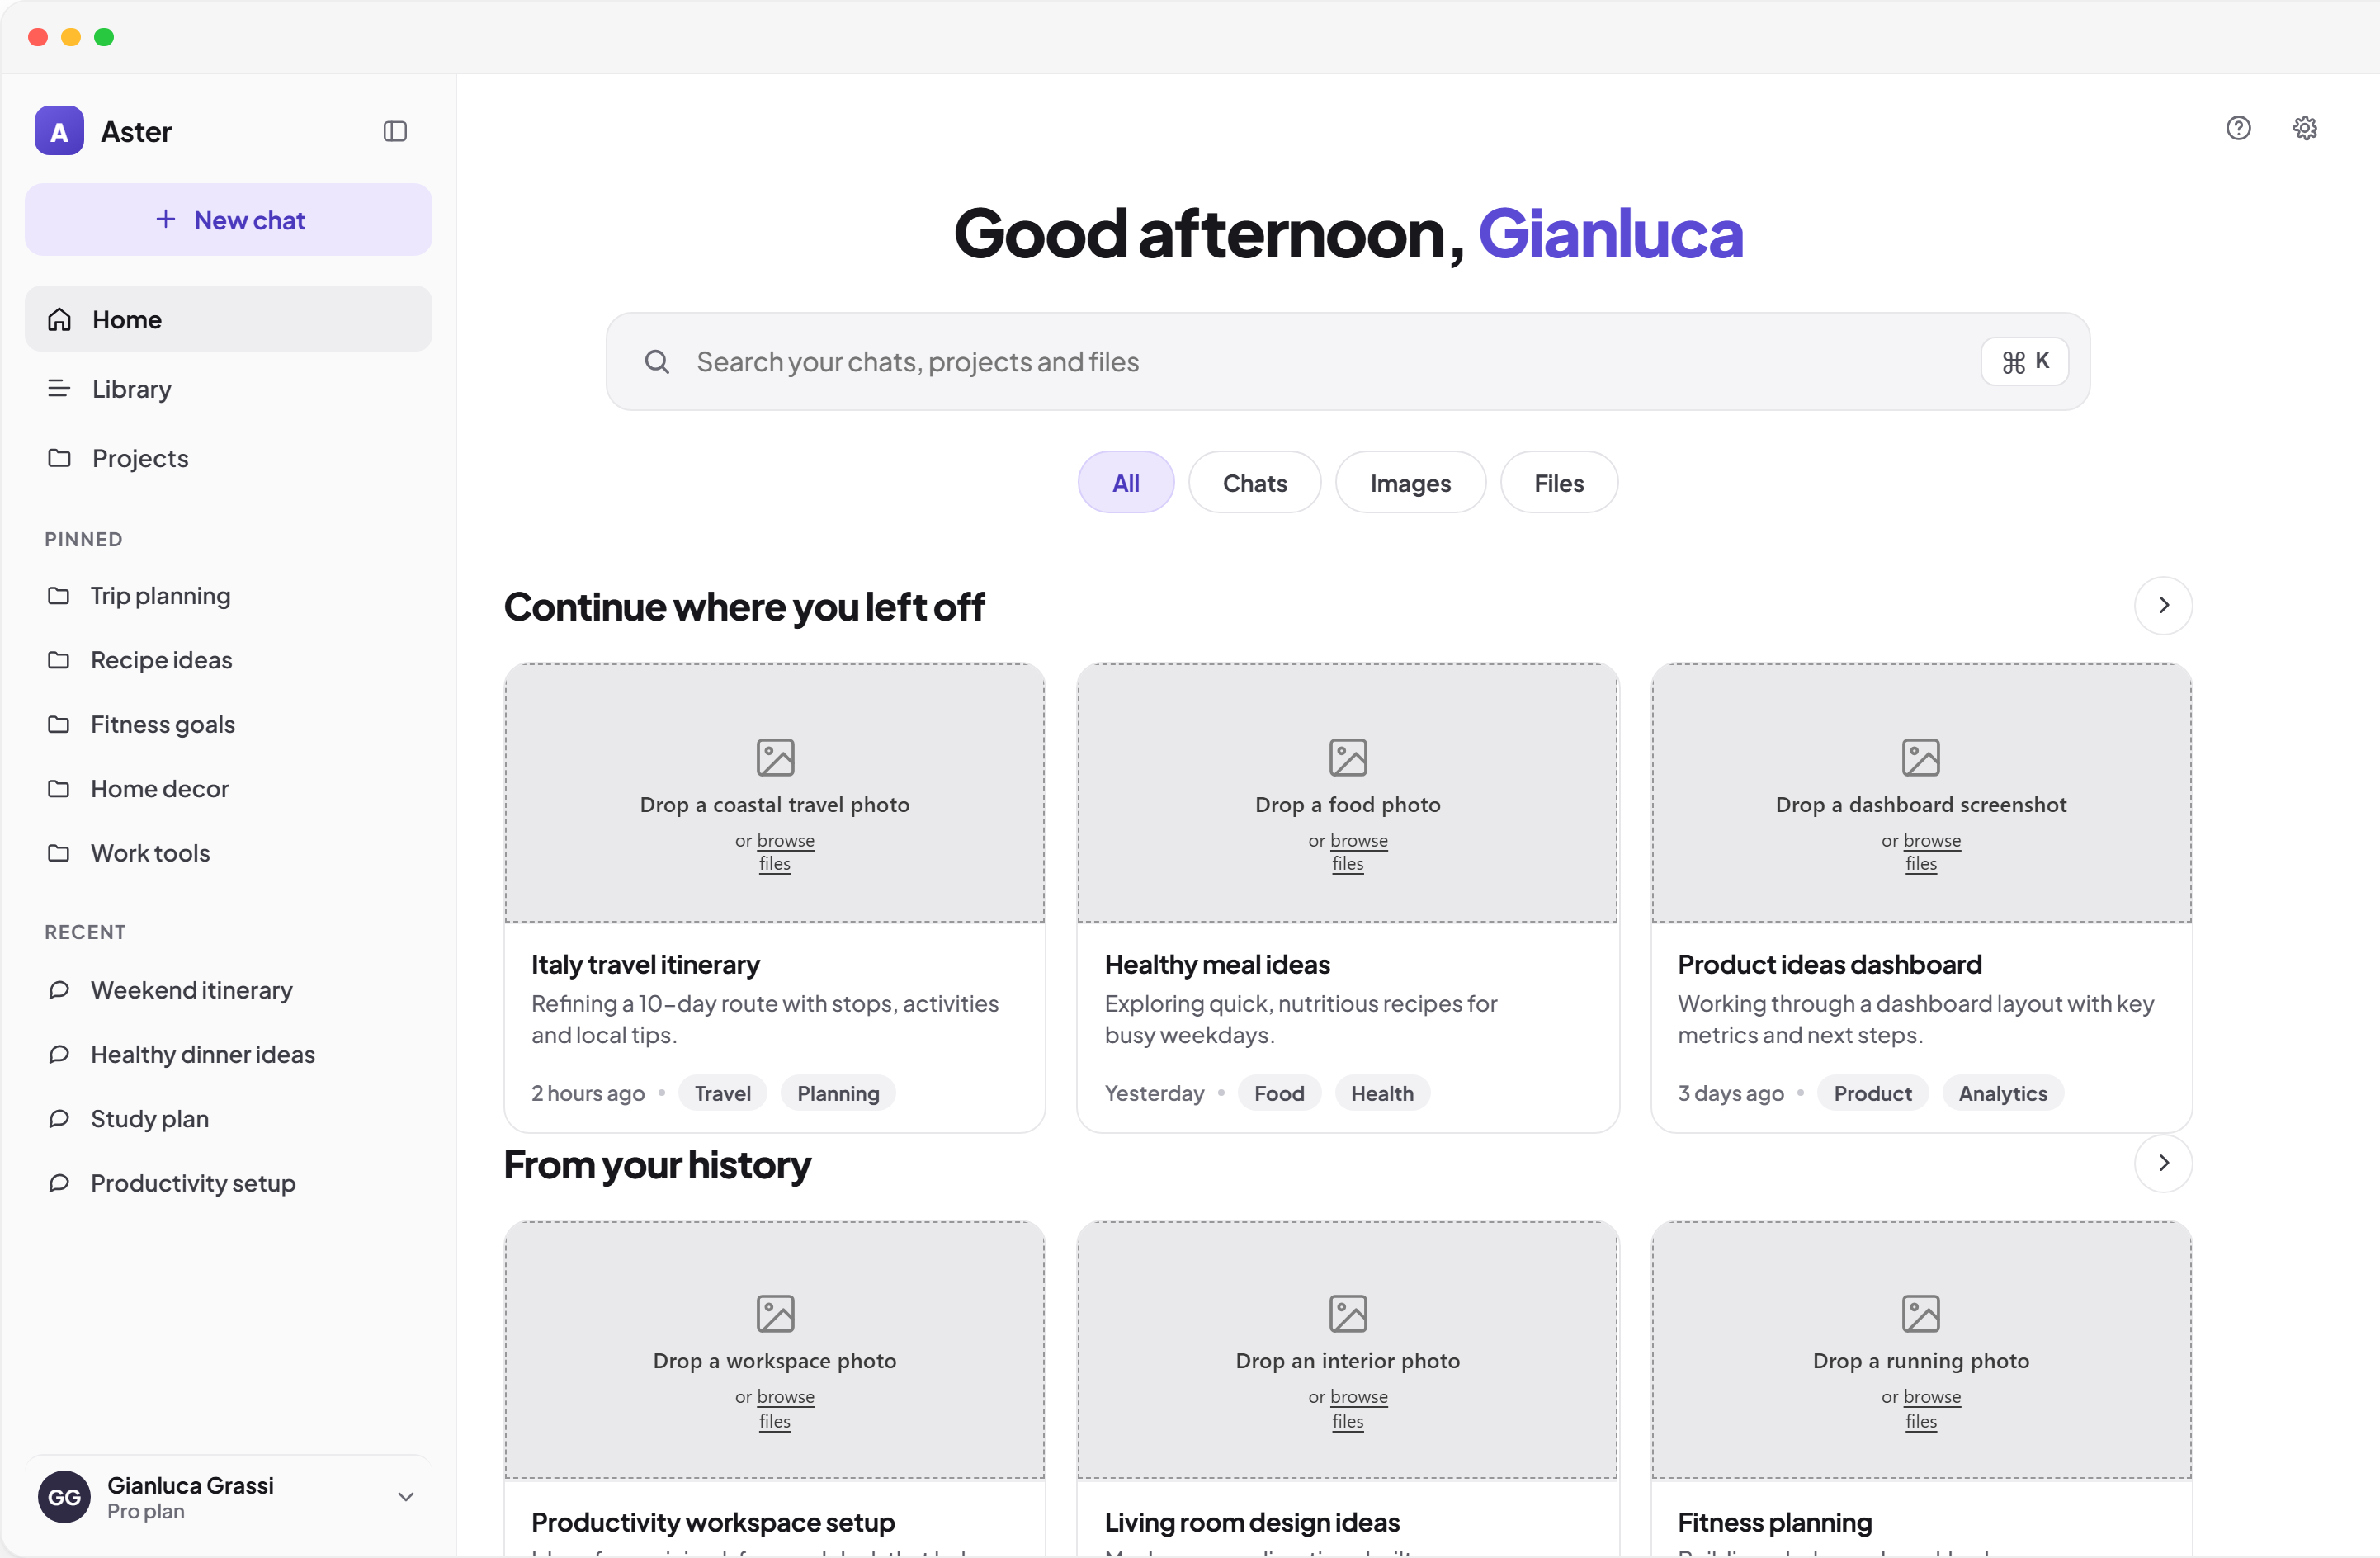Click the Library list icon

pyautogui.click(x=60, y=389)
